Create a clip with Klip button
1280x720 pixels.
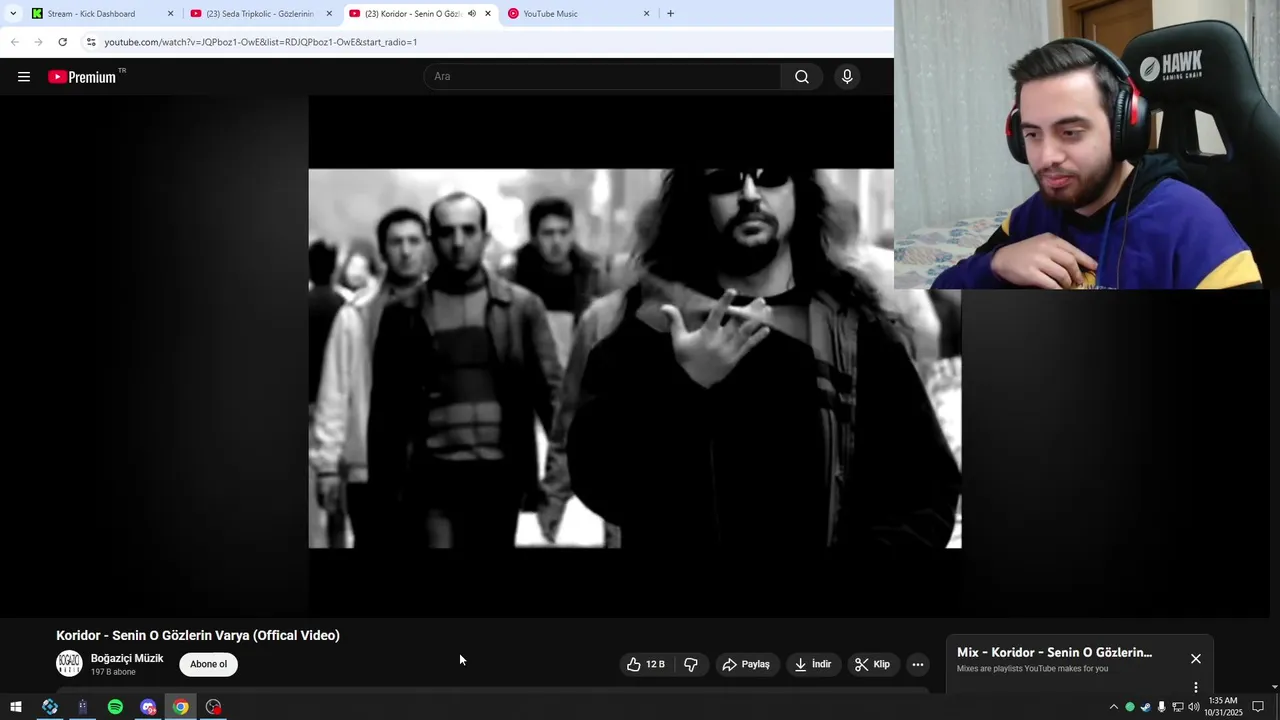(872, 664)
